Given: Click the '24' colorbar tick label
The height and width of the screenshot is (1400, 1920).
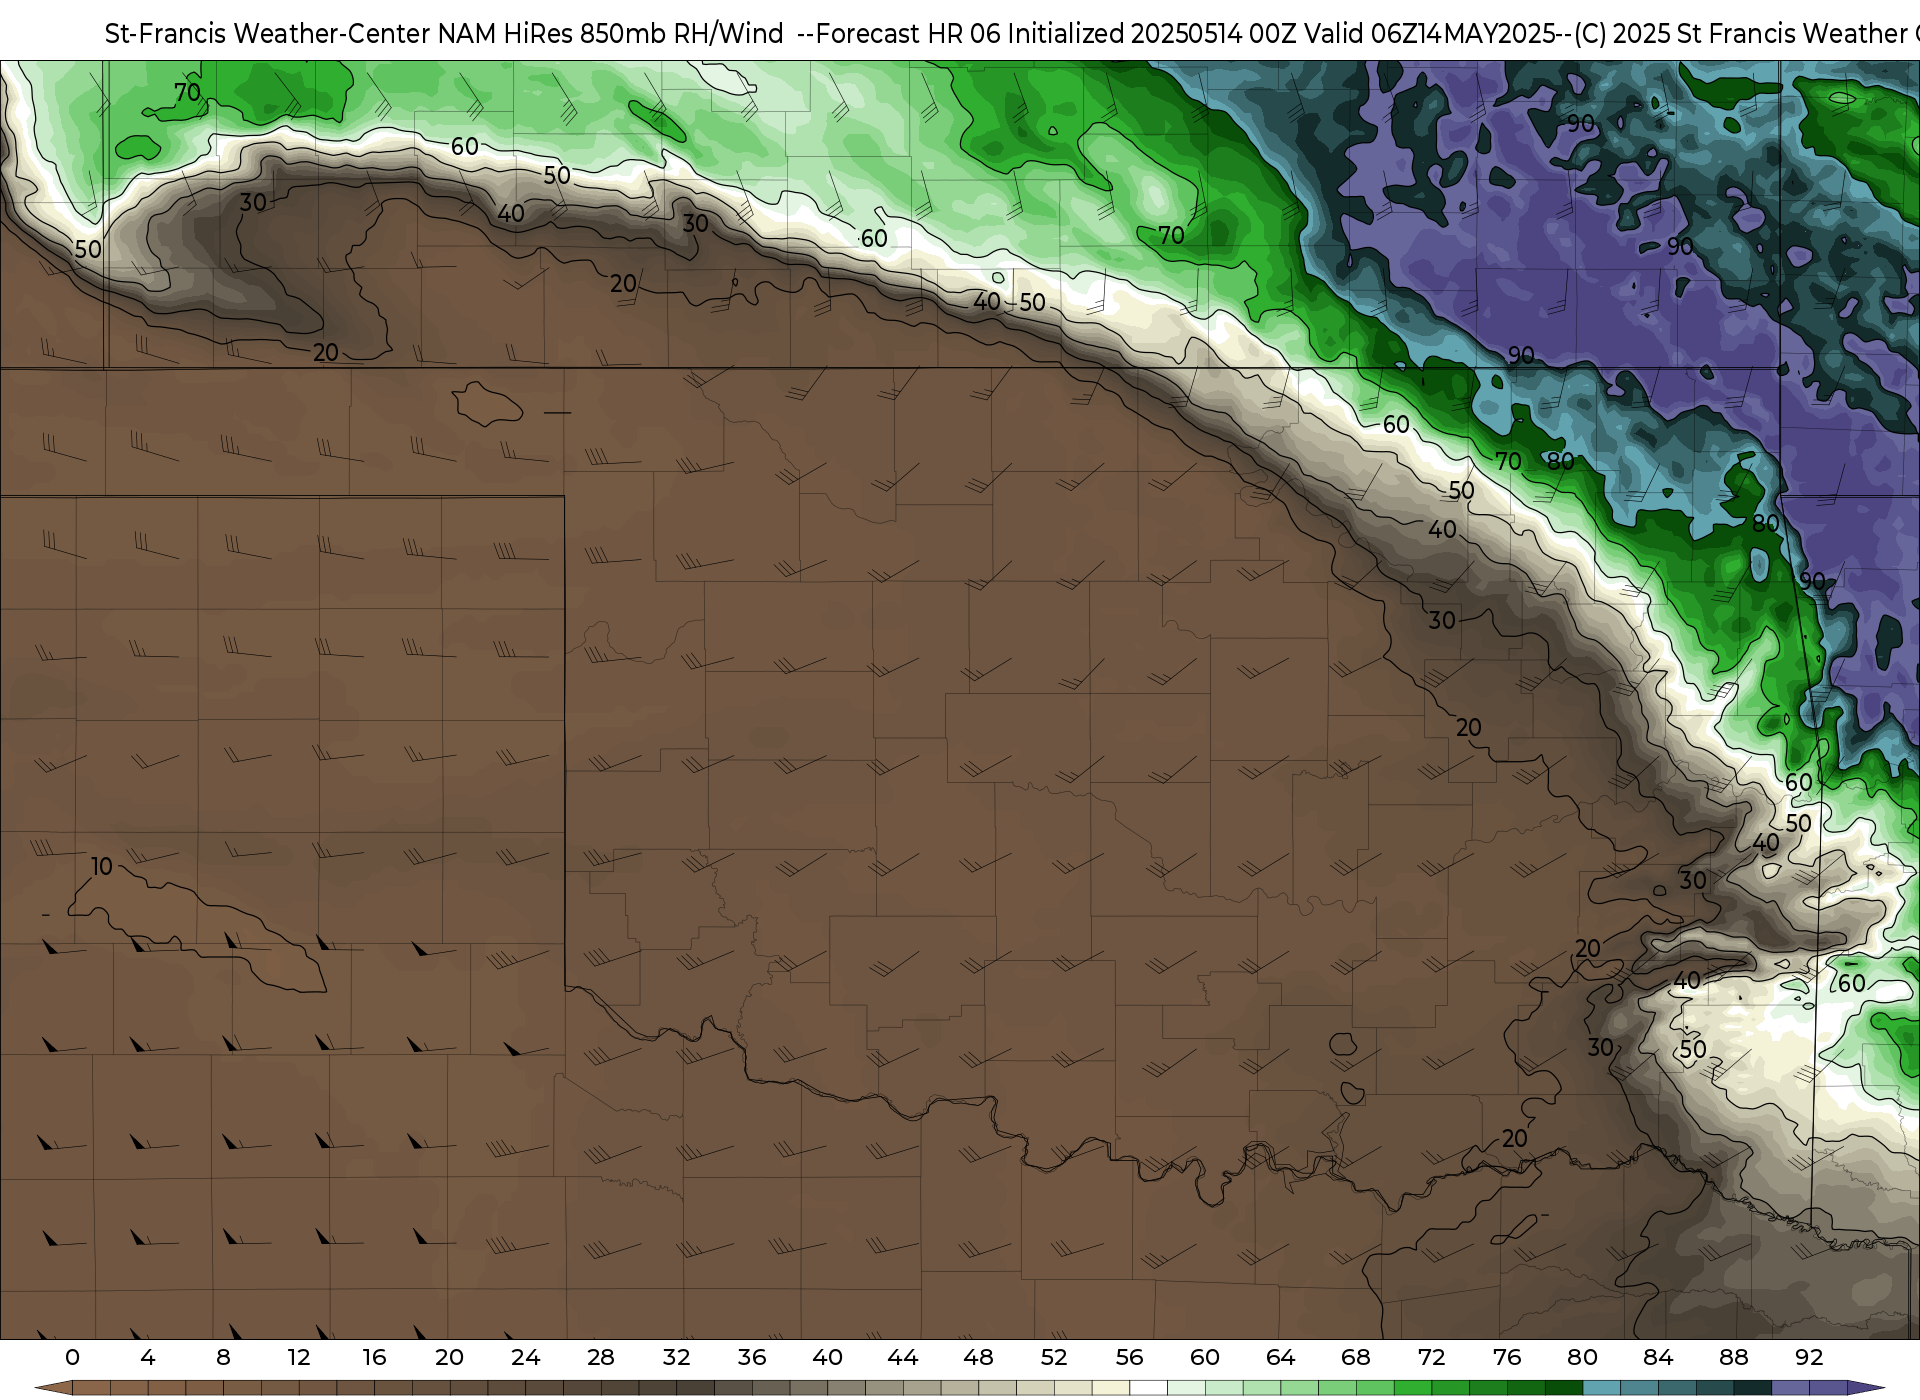Looking at the screenshot, I should 525,1357.
